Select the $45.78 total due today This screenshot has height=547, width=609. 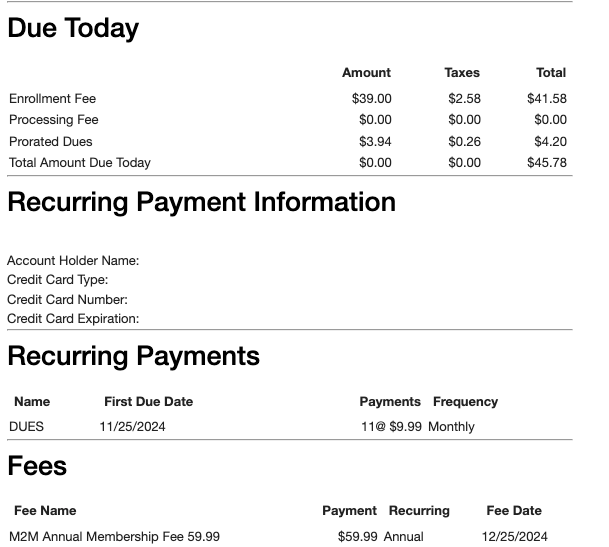pyautogui.click(x=546, y=163)
